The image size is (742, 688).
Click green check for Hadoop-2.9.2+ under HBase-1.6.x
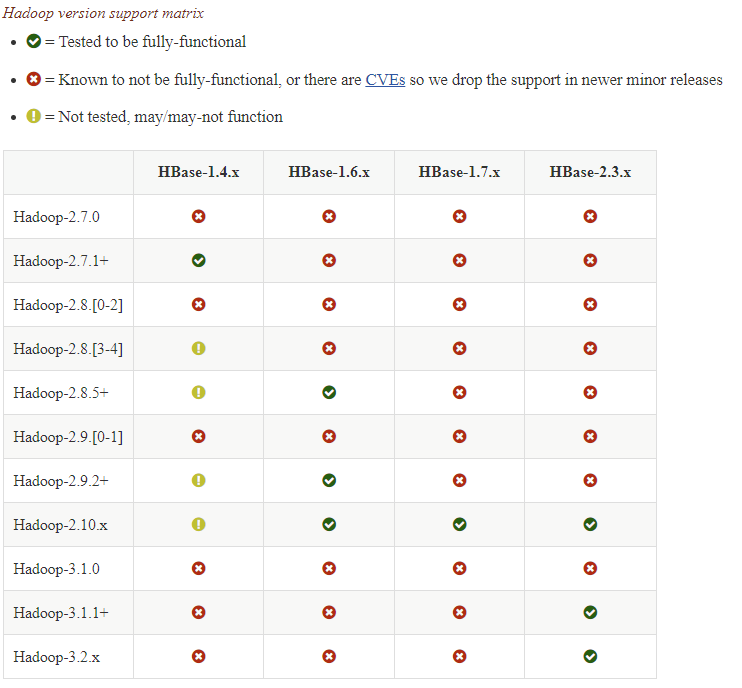[x=329, y=480]
